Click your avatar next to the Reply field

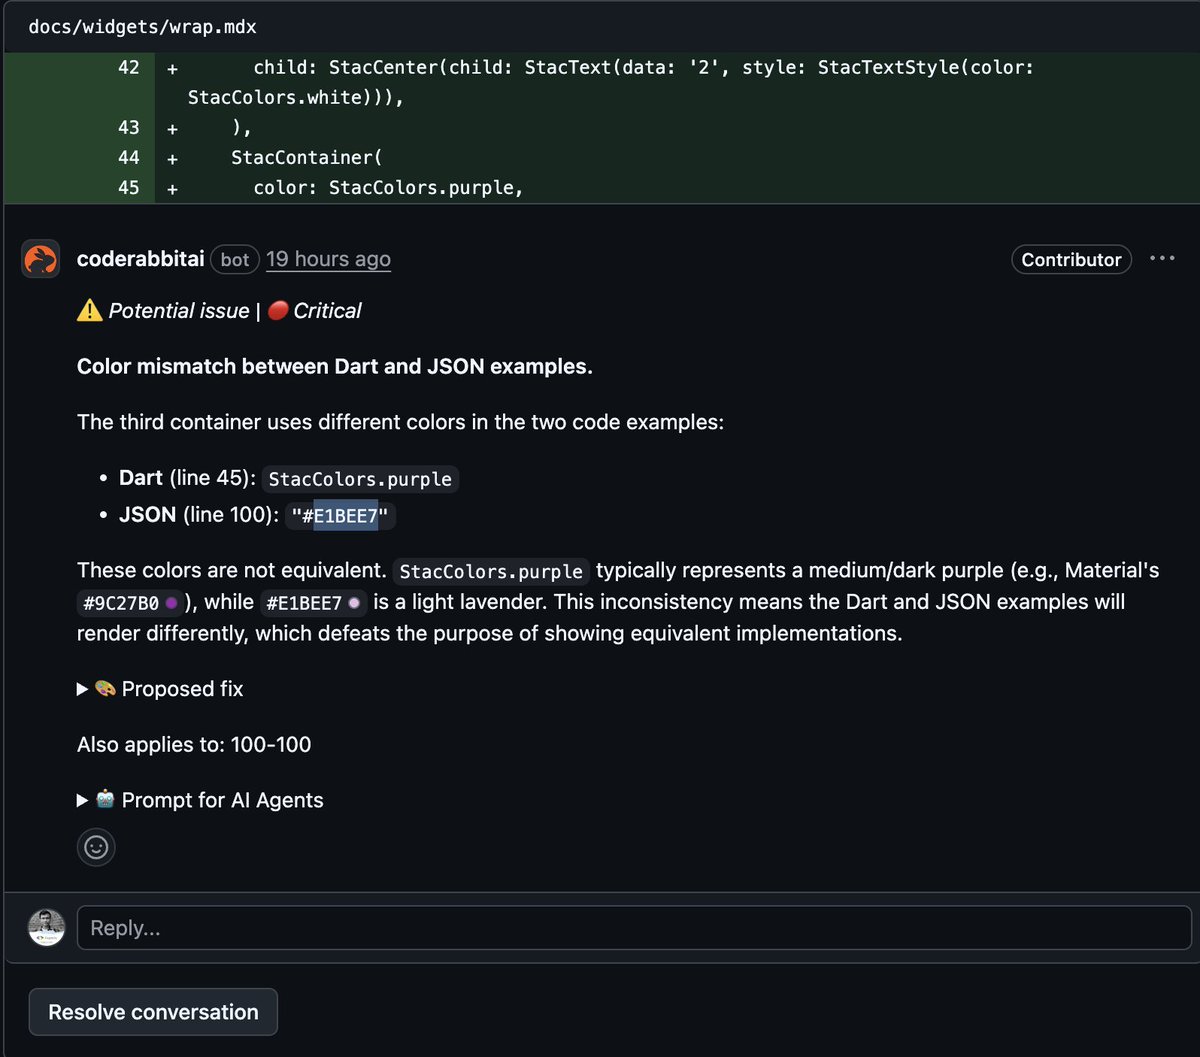click(45, 927)
